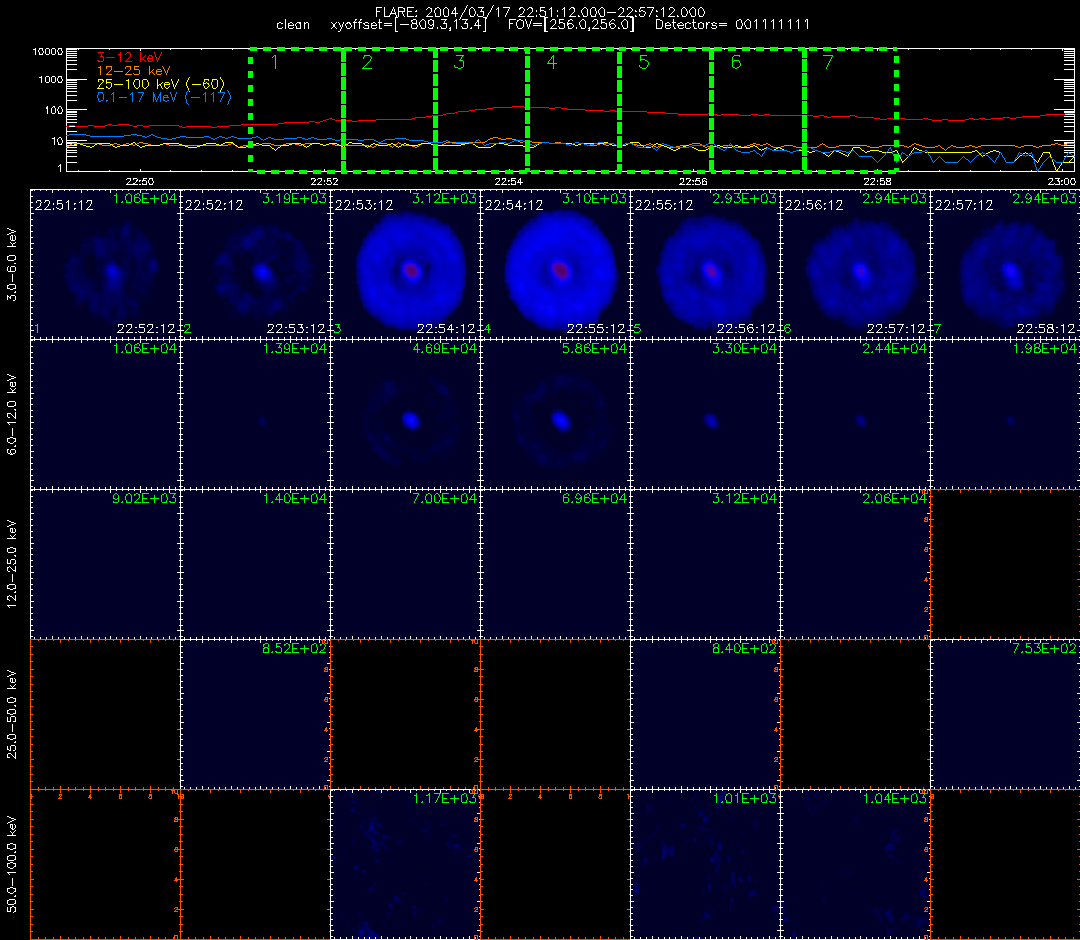
Task: Select time interval 7 in the light curve
Action: pos(851,110)
